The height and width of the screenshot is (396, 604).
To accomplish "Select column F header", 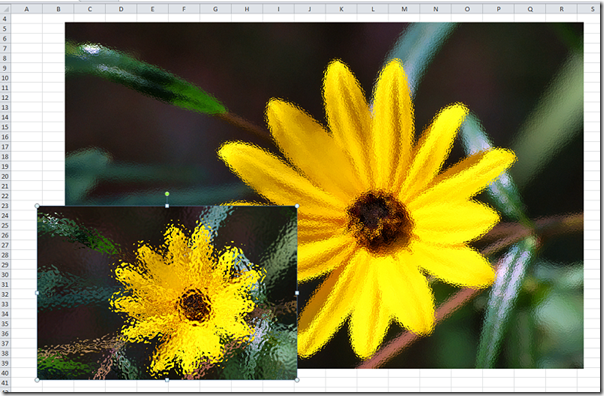I will [x=184, y=9].
